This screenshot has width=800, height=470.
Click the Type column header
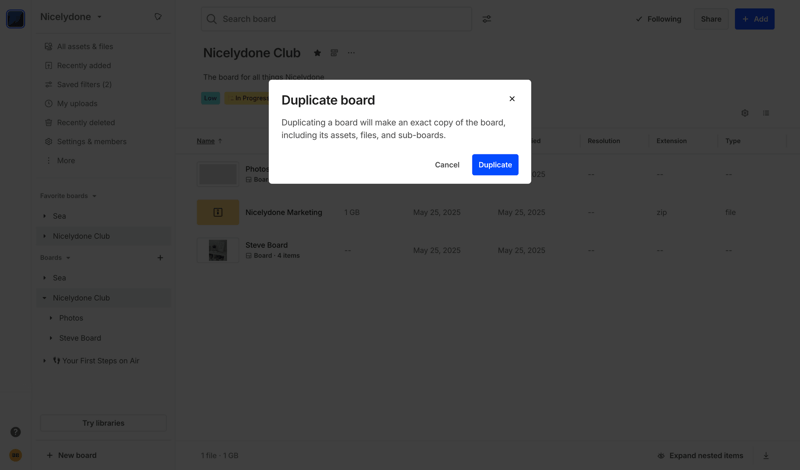tap(733, 141)
